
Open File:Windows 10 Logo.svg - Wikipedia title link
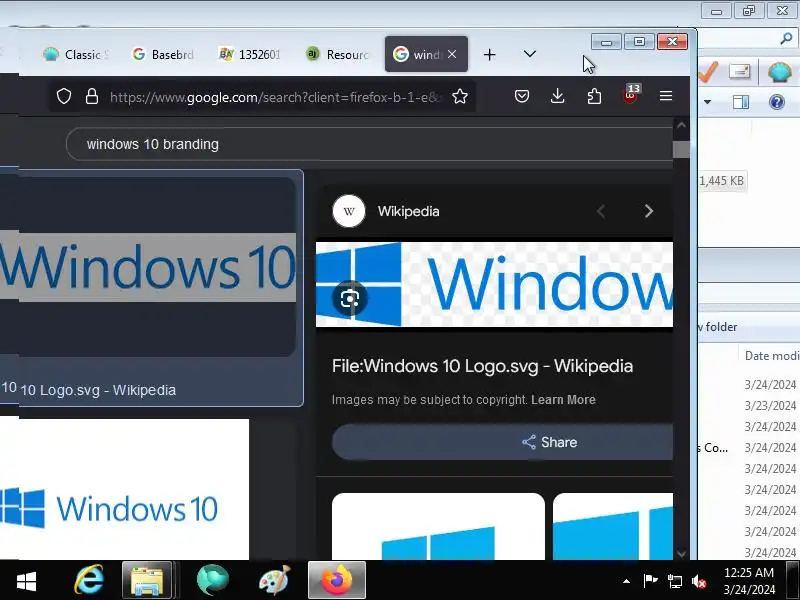coord(482,366)
